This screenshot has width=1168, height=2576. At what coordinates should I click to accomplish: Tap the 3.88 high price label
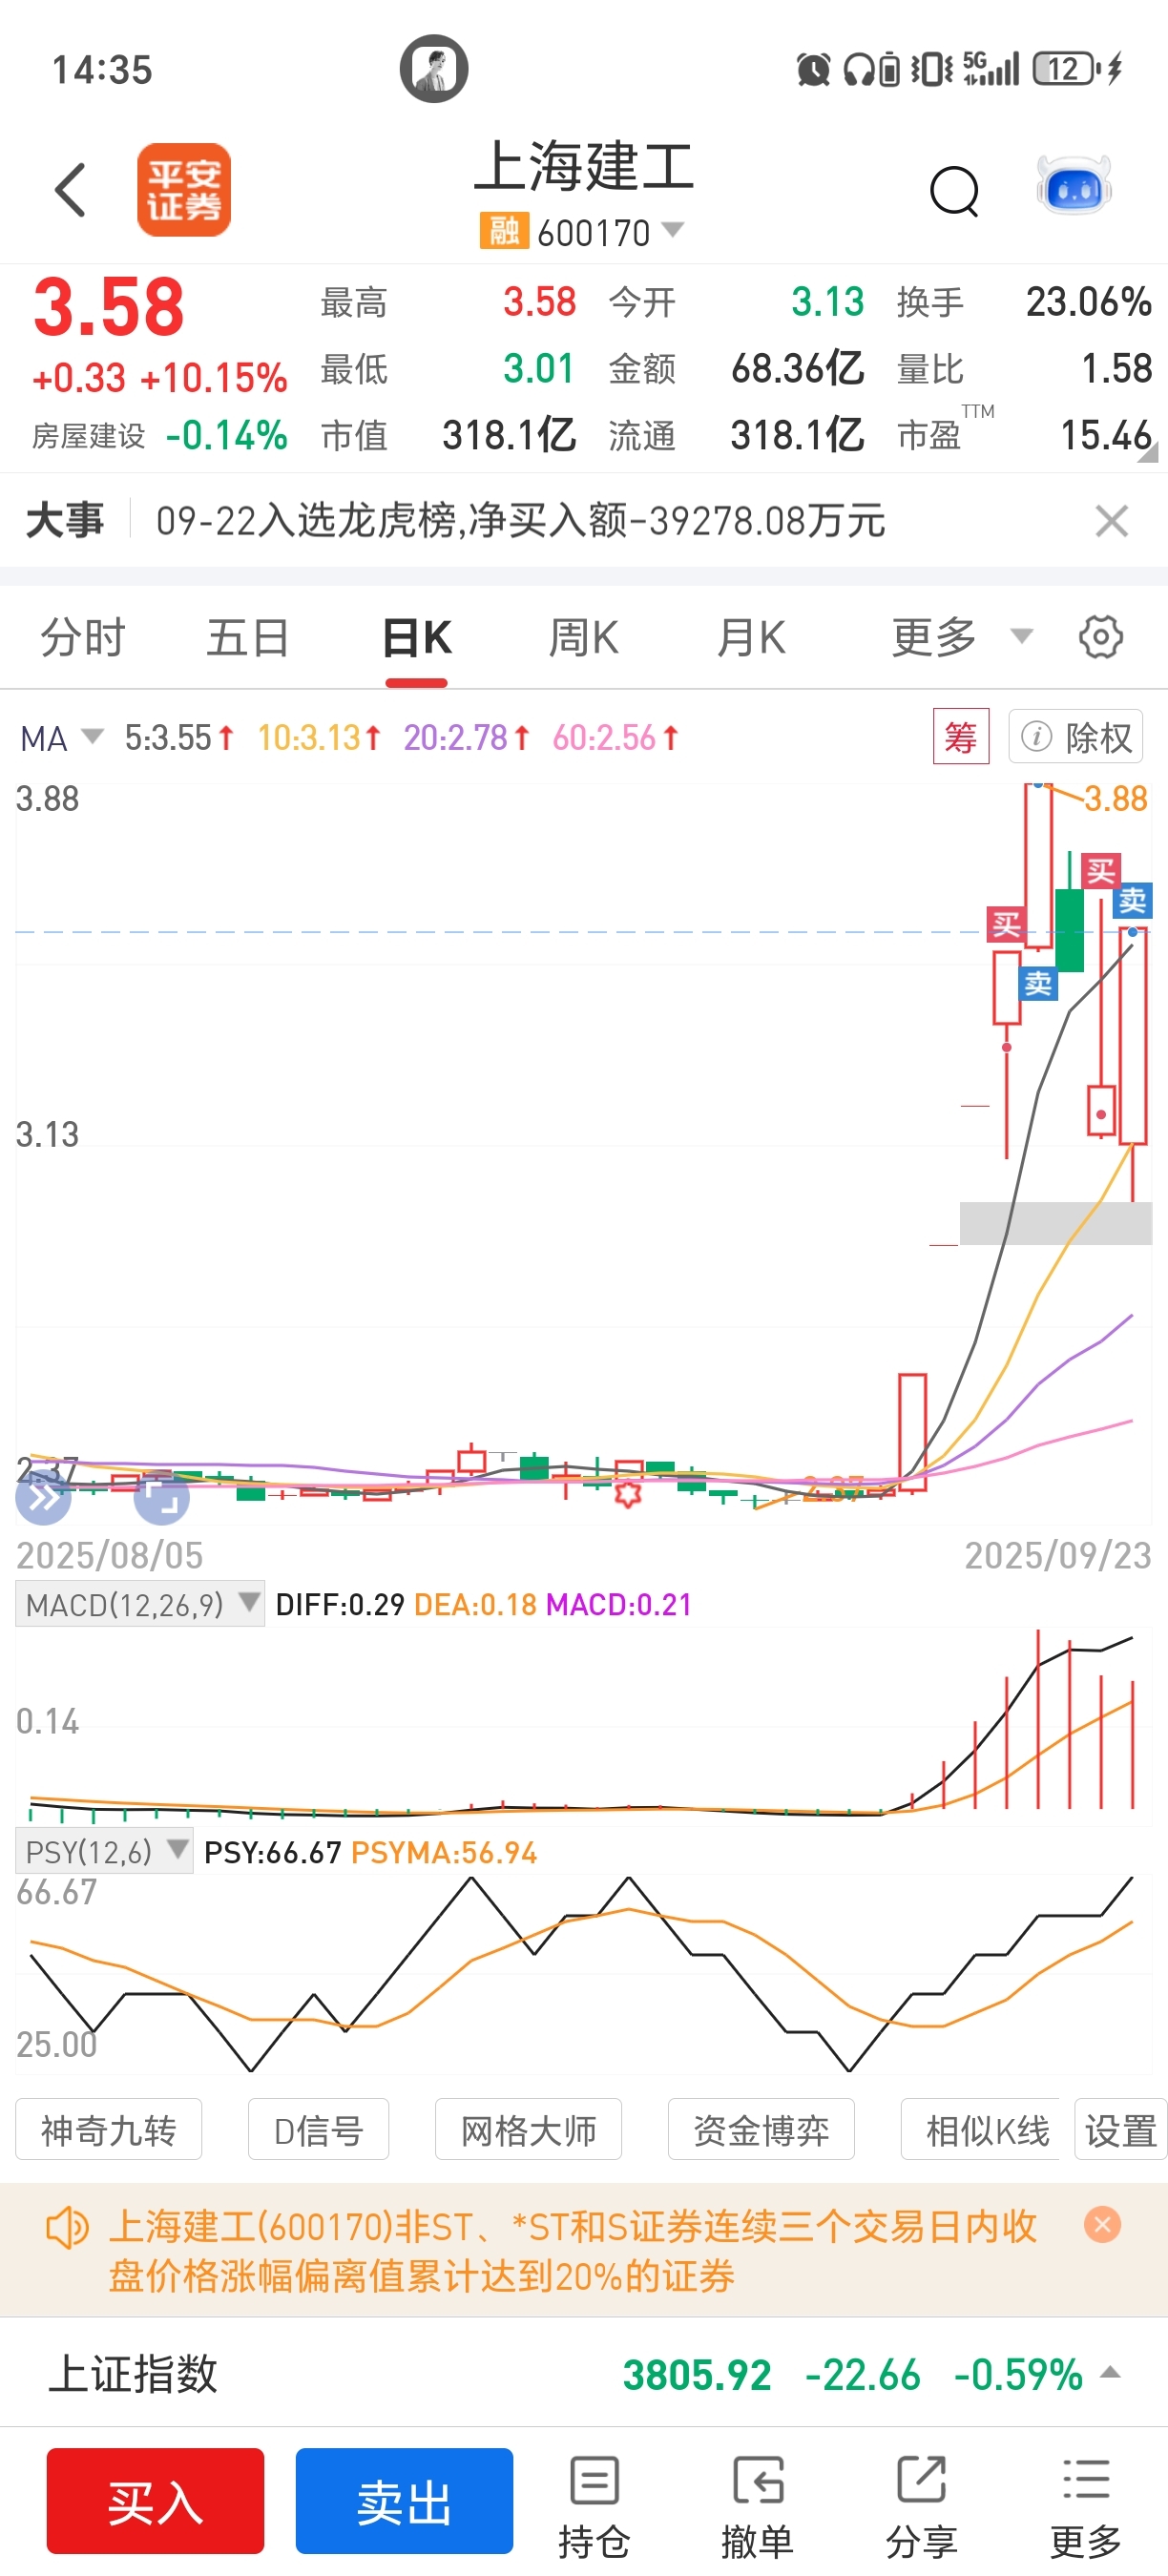click(1115, 799)
